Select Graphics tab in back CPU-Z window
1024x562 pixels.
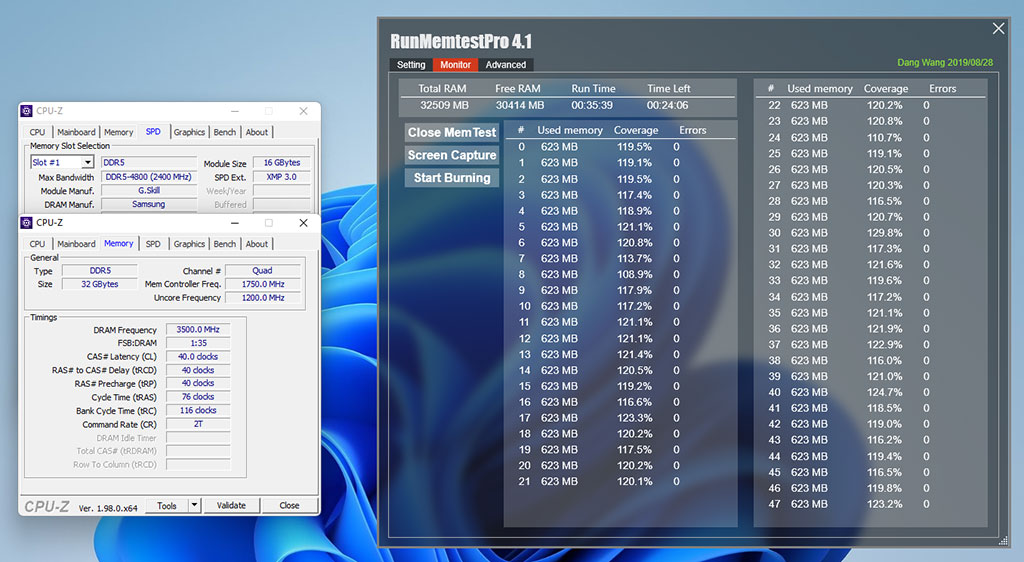[189, 132]
